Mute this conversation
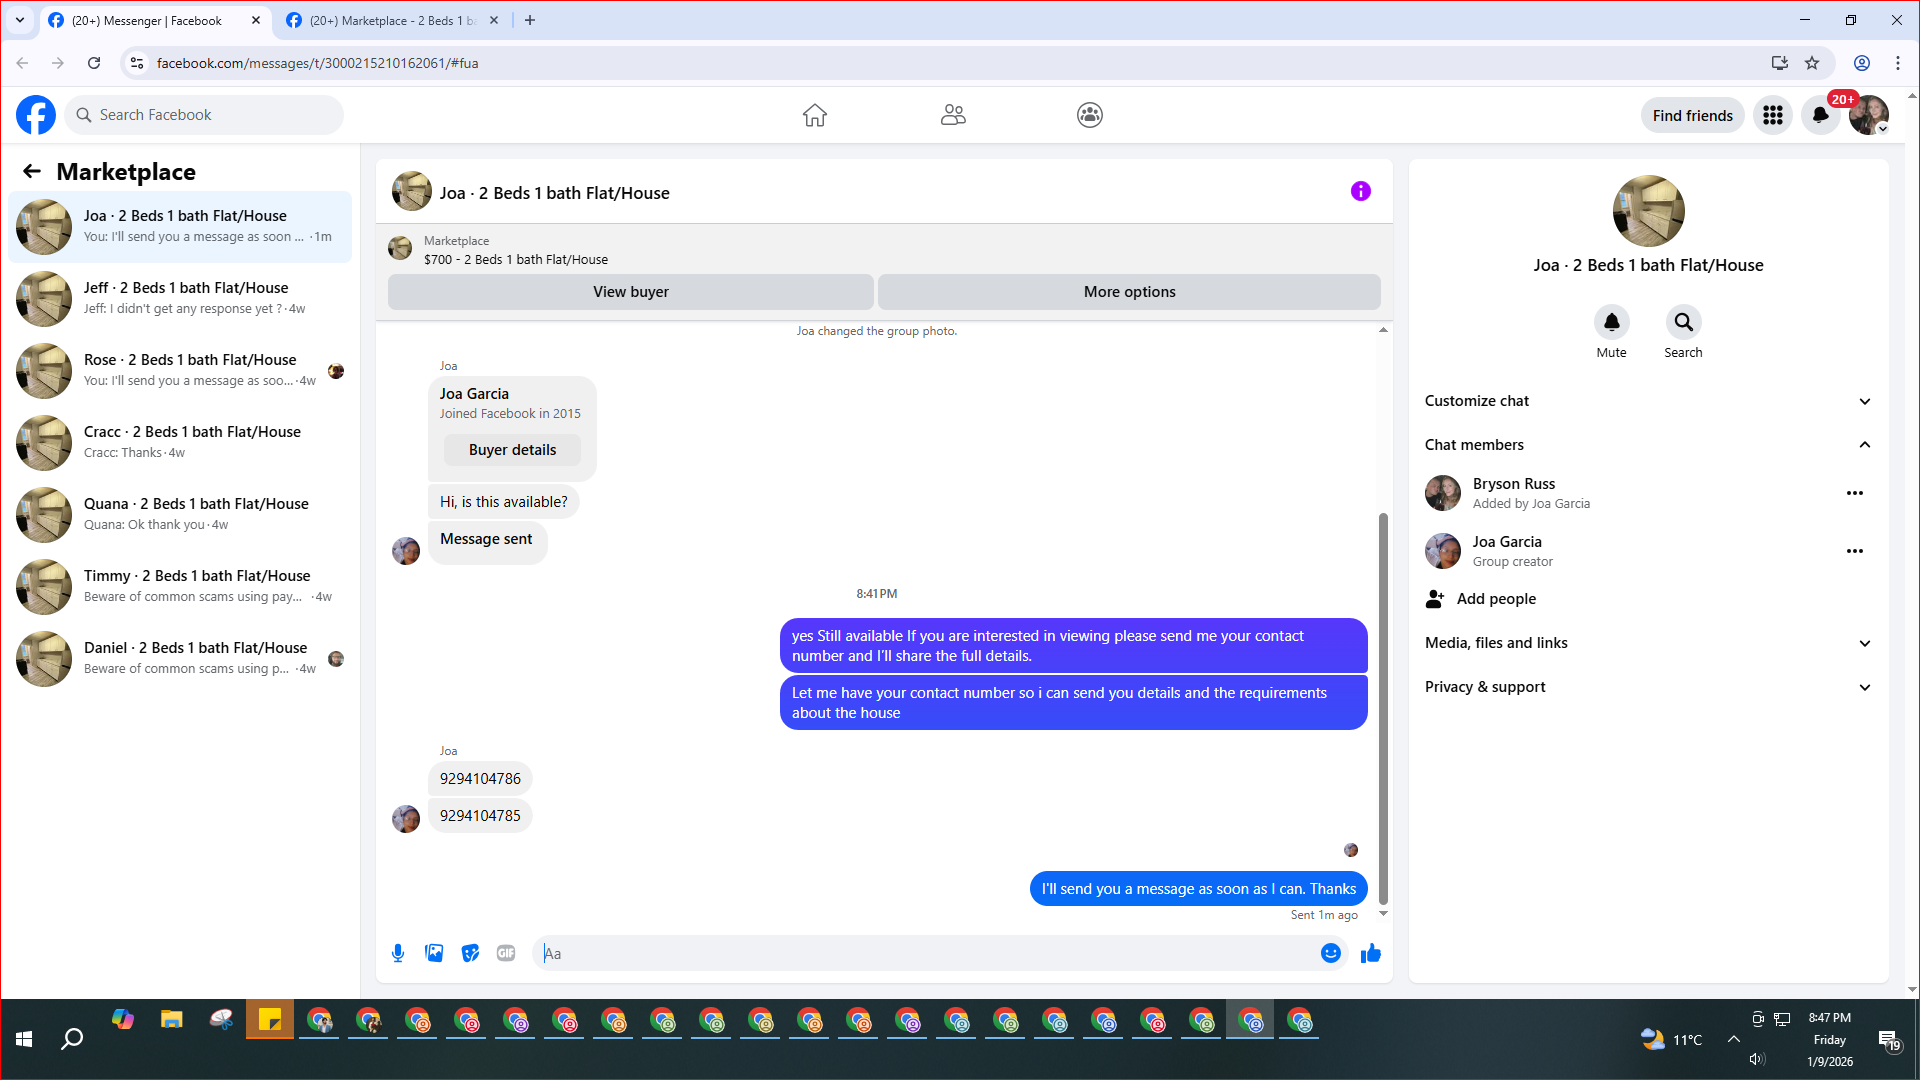This screenshot has width=1920, height=1080. click(x=1611, y=322)
